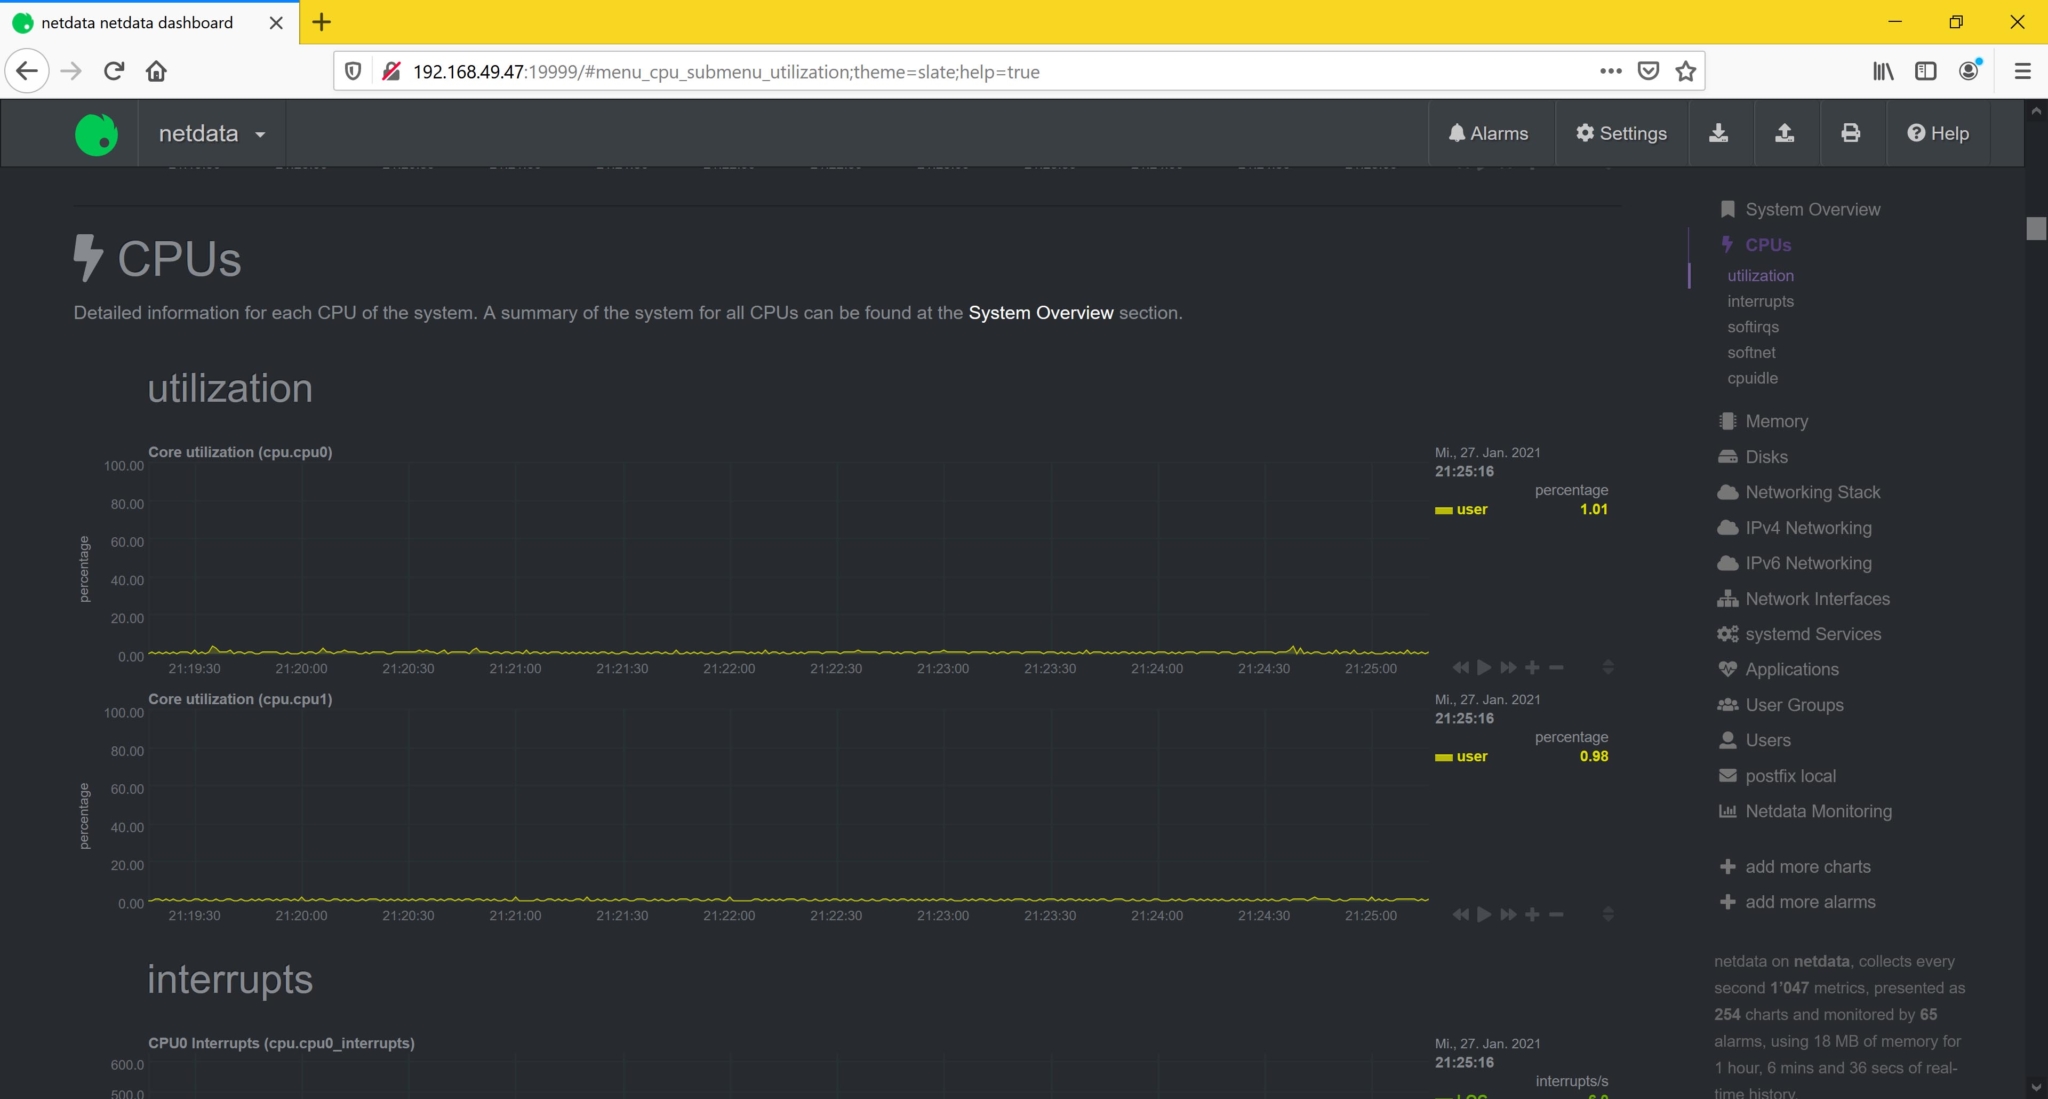Viewport: 2048px width, 1099px height.
Task: Click the print dashboard icon
Action: (1850, 133)
